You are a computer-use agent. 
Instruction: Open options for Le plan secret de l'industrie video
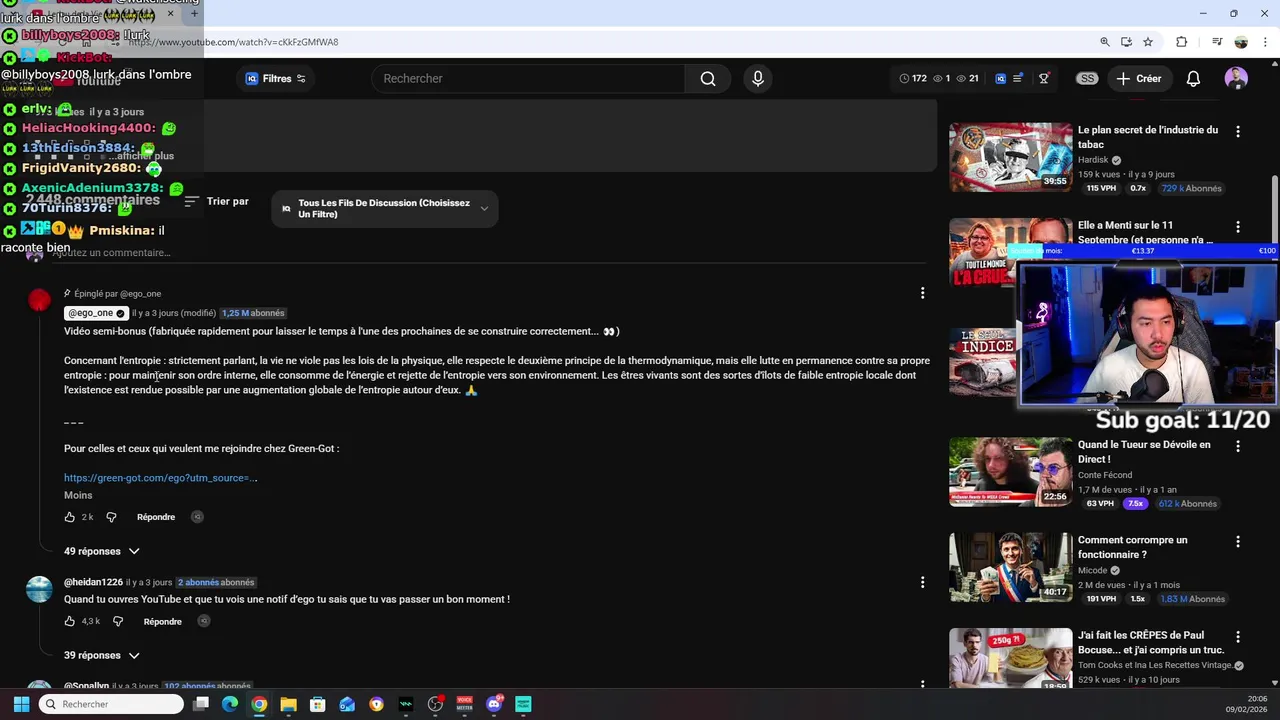[1238, 131]
